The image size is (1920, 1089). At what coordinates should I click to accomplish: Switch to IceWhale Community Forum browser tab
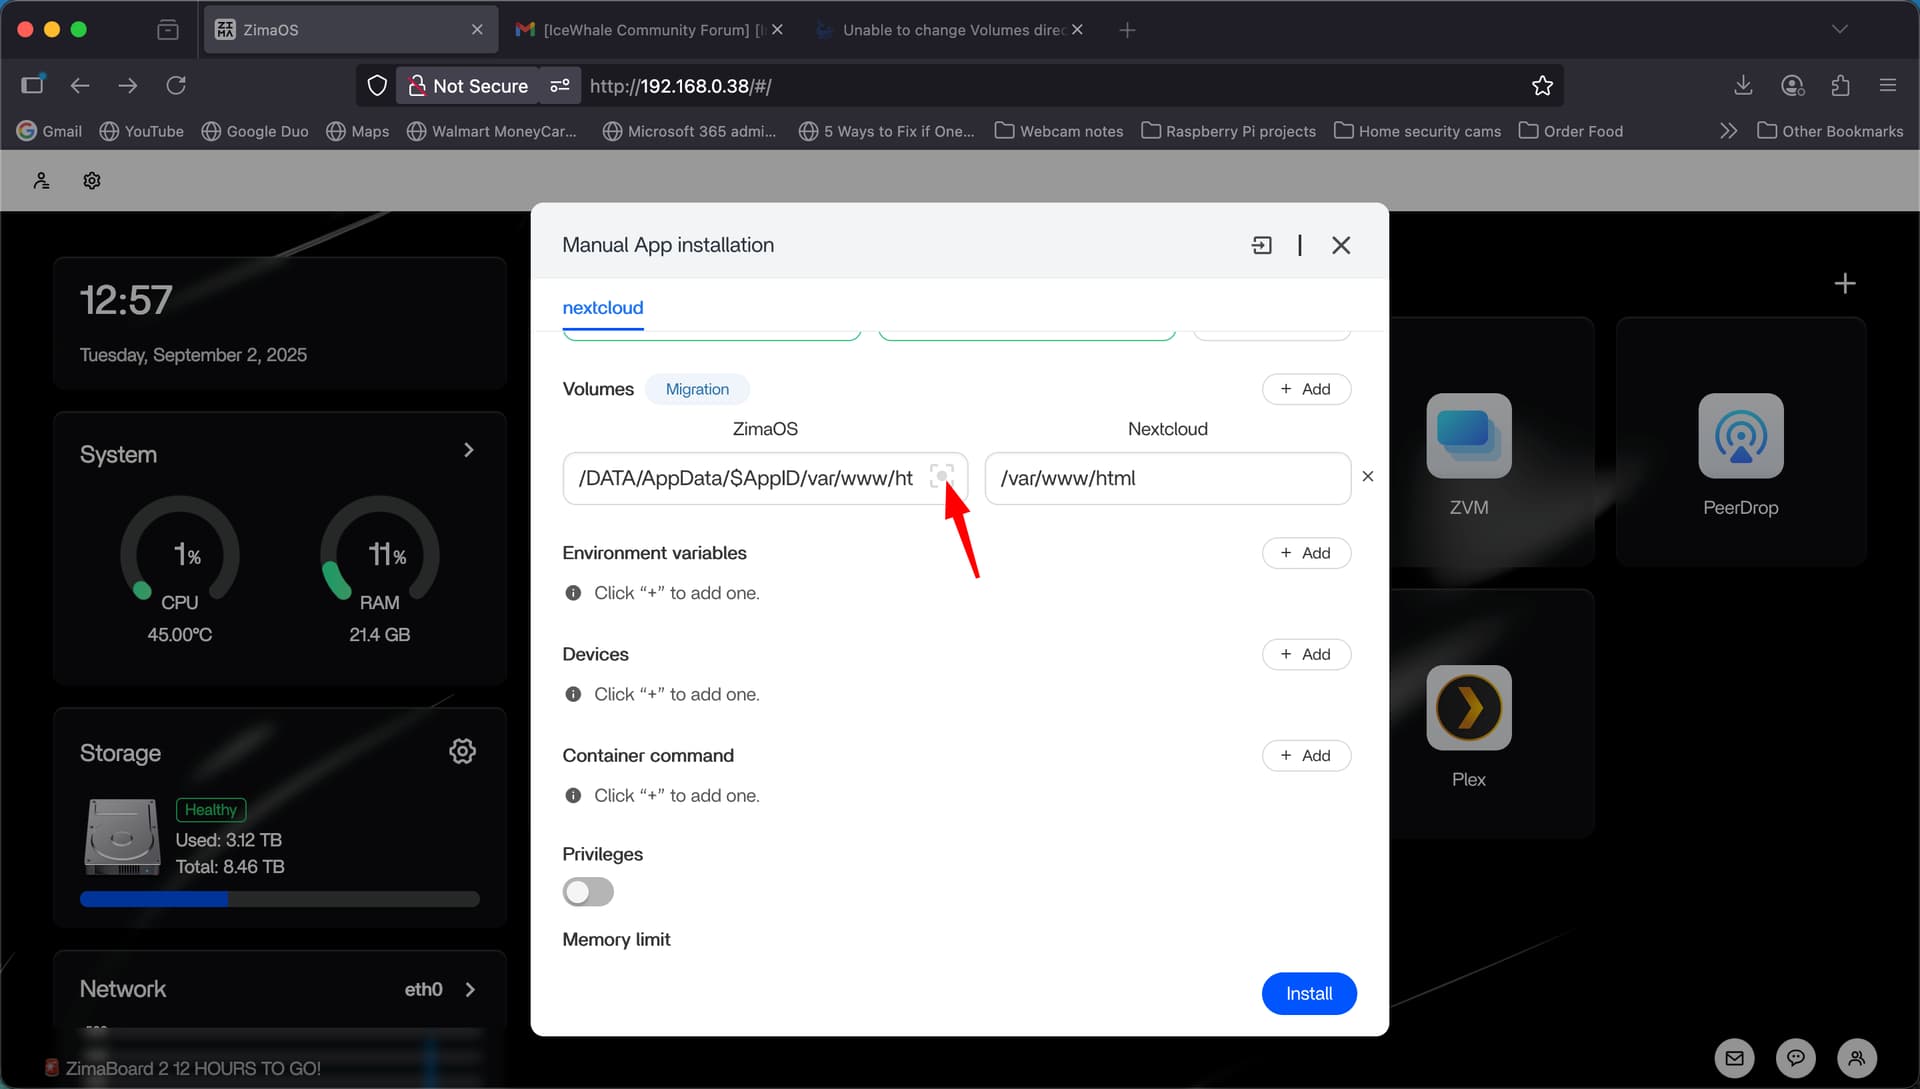[645, 30]
